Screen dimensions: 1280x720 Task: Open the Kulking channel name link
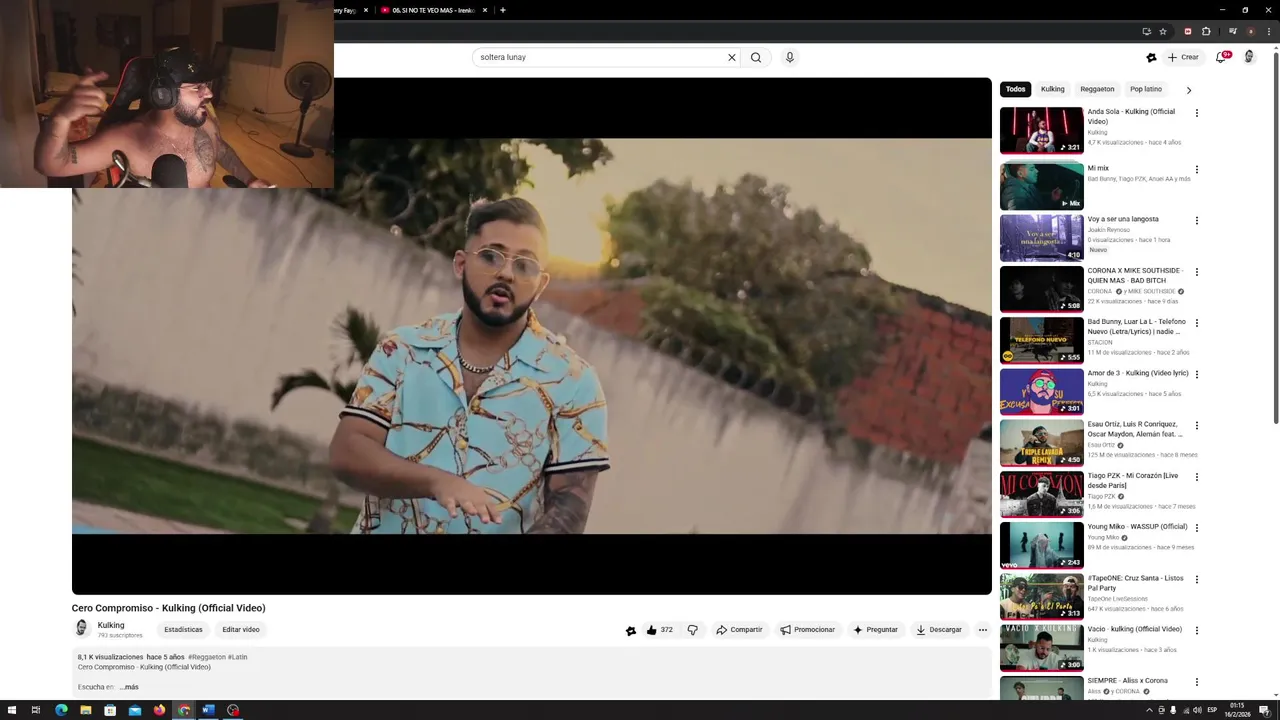tap(111, 625)
